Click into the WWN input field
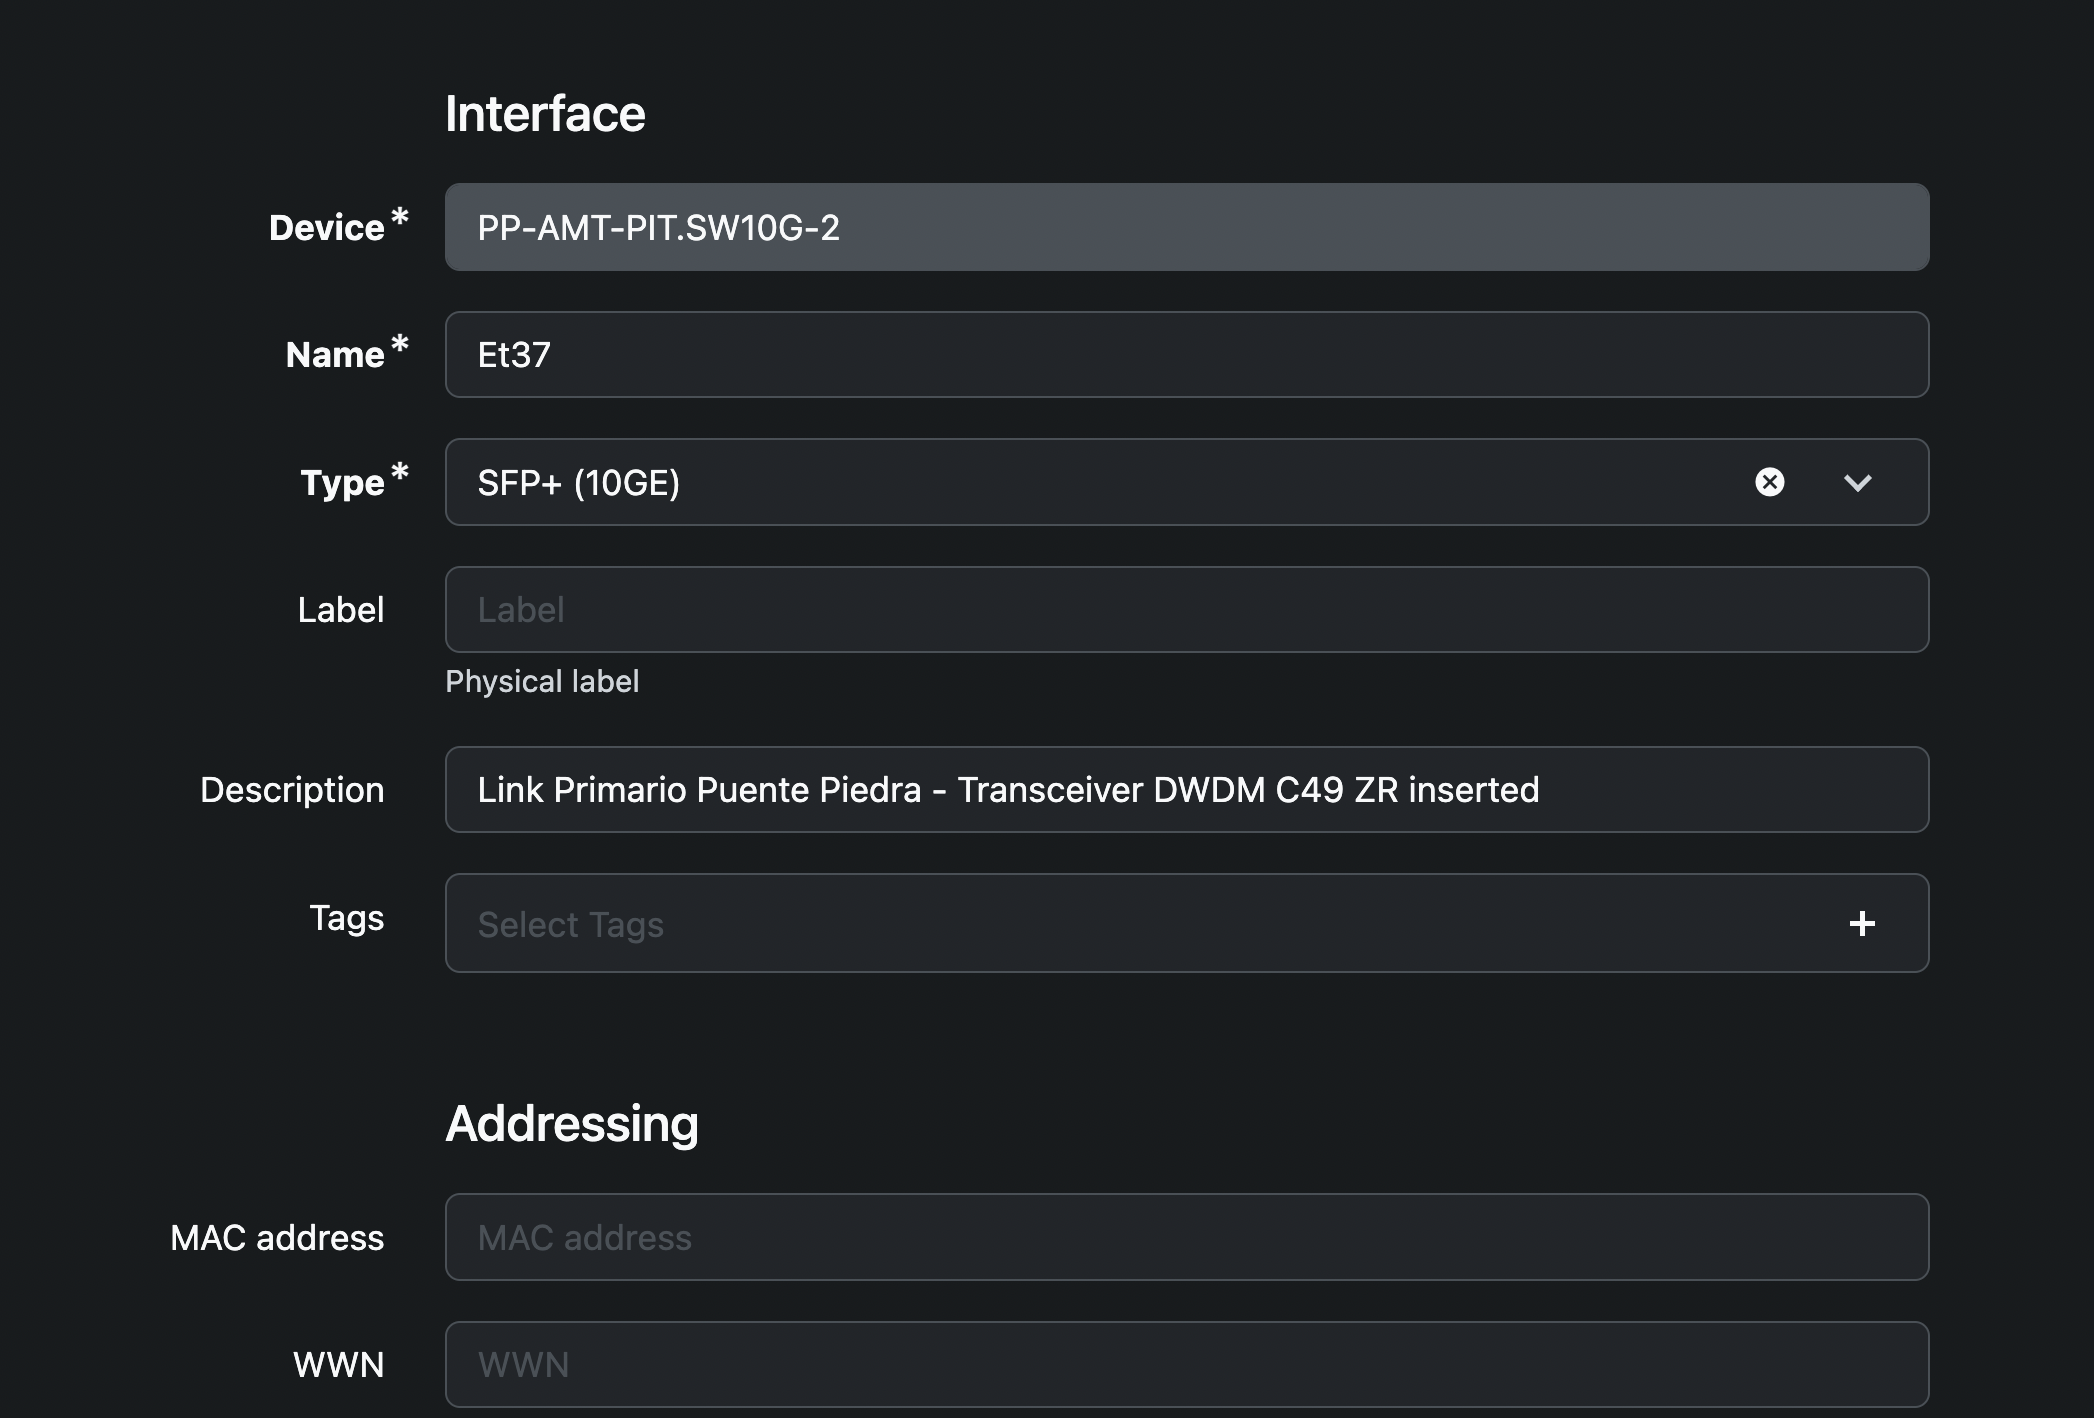The width and height of the screenshot is (2094, 1418). pyautogui.click(x=1186, y=1364)
